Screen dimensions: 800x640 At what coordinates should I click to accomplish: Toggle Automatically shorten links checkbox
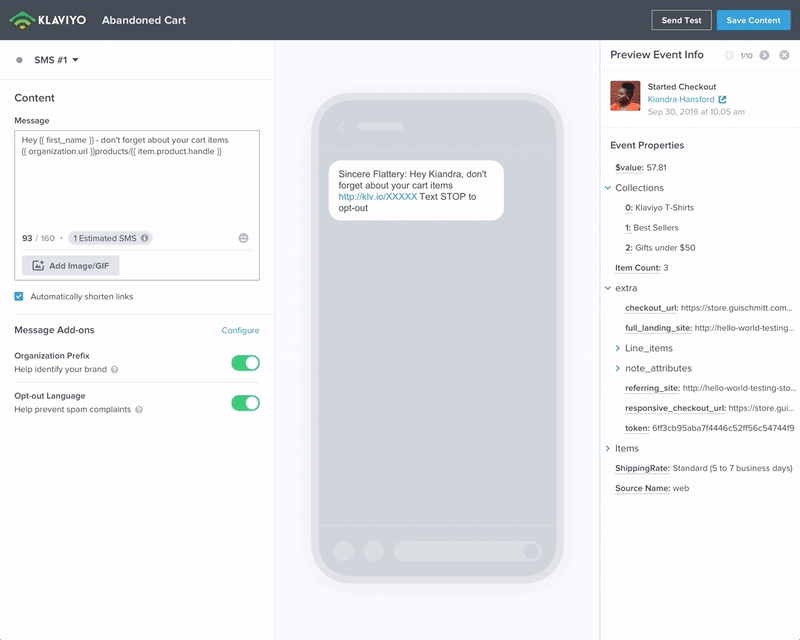coord(19,297)
